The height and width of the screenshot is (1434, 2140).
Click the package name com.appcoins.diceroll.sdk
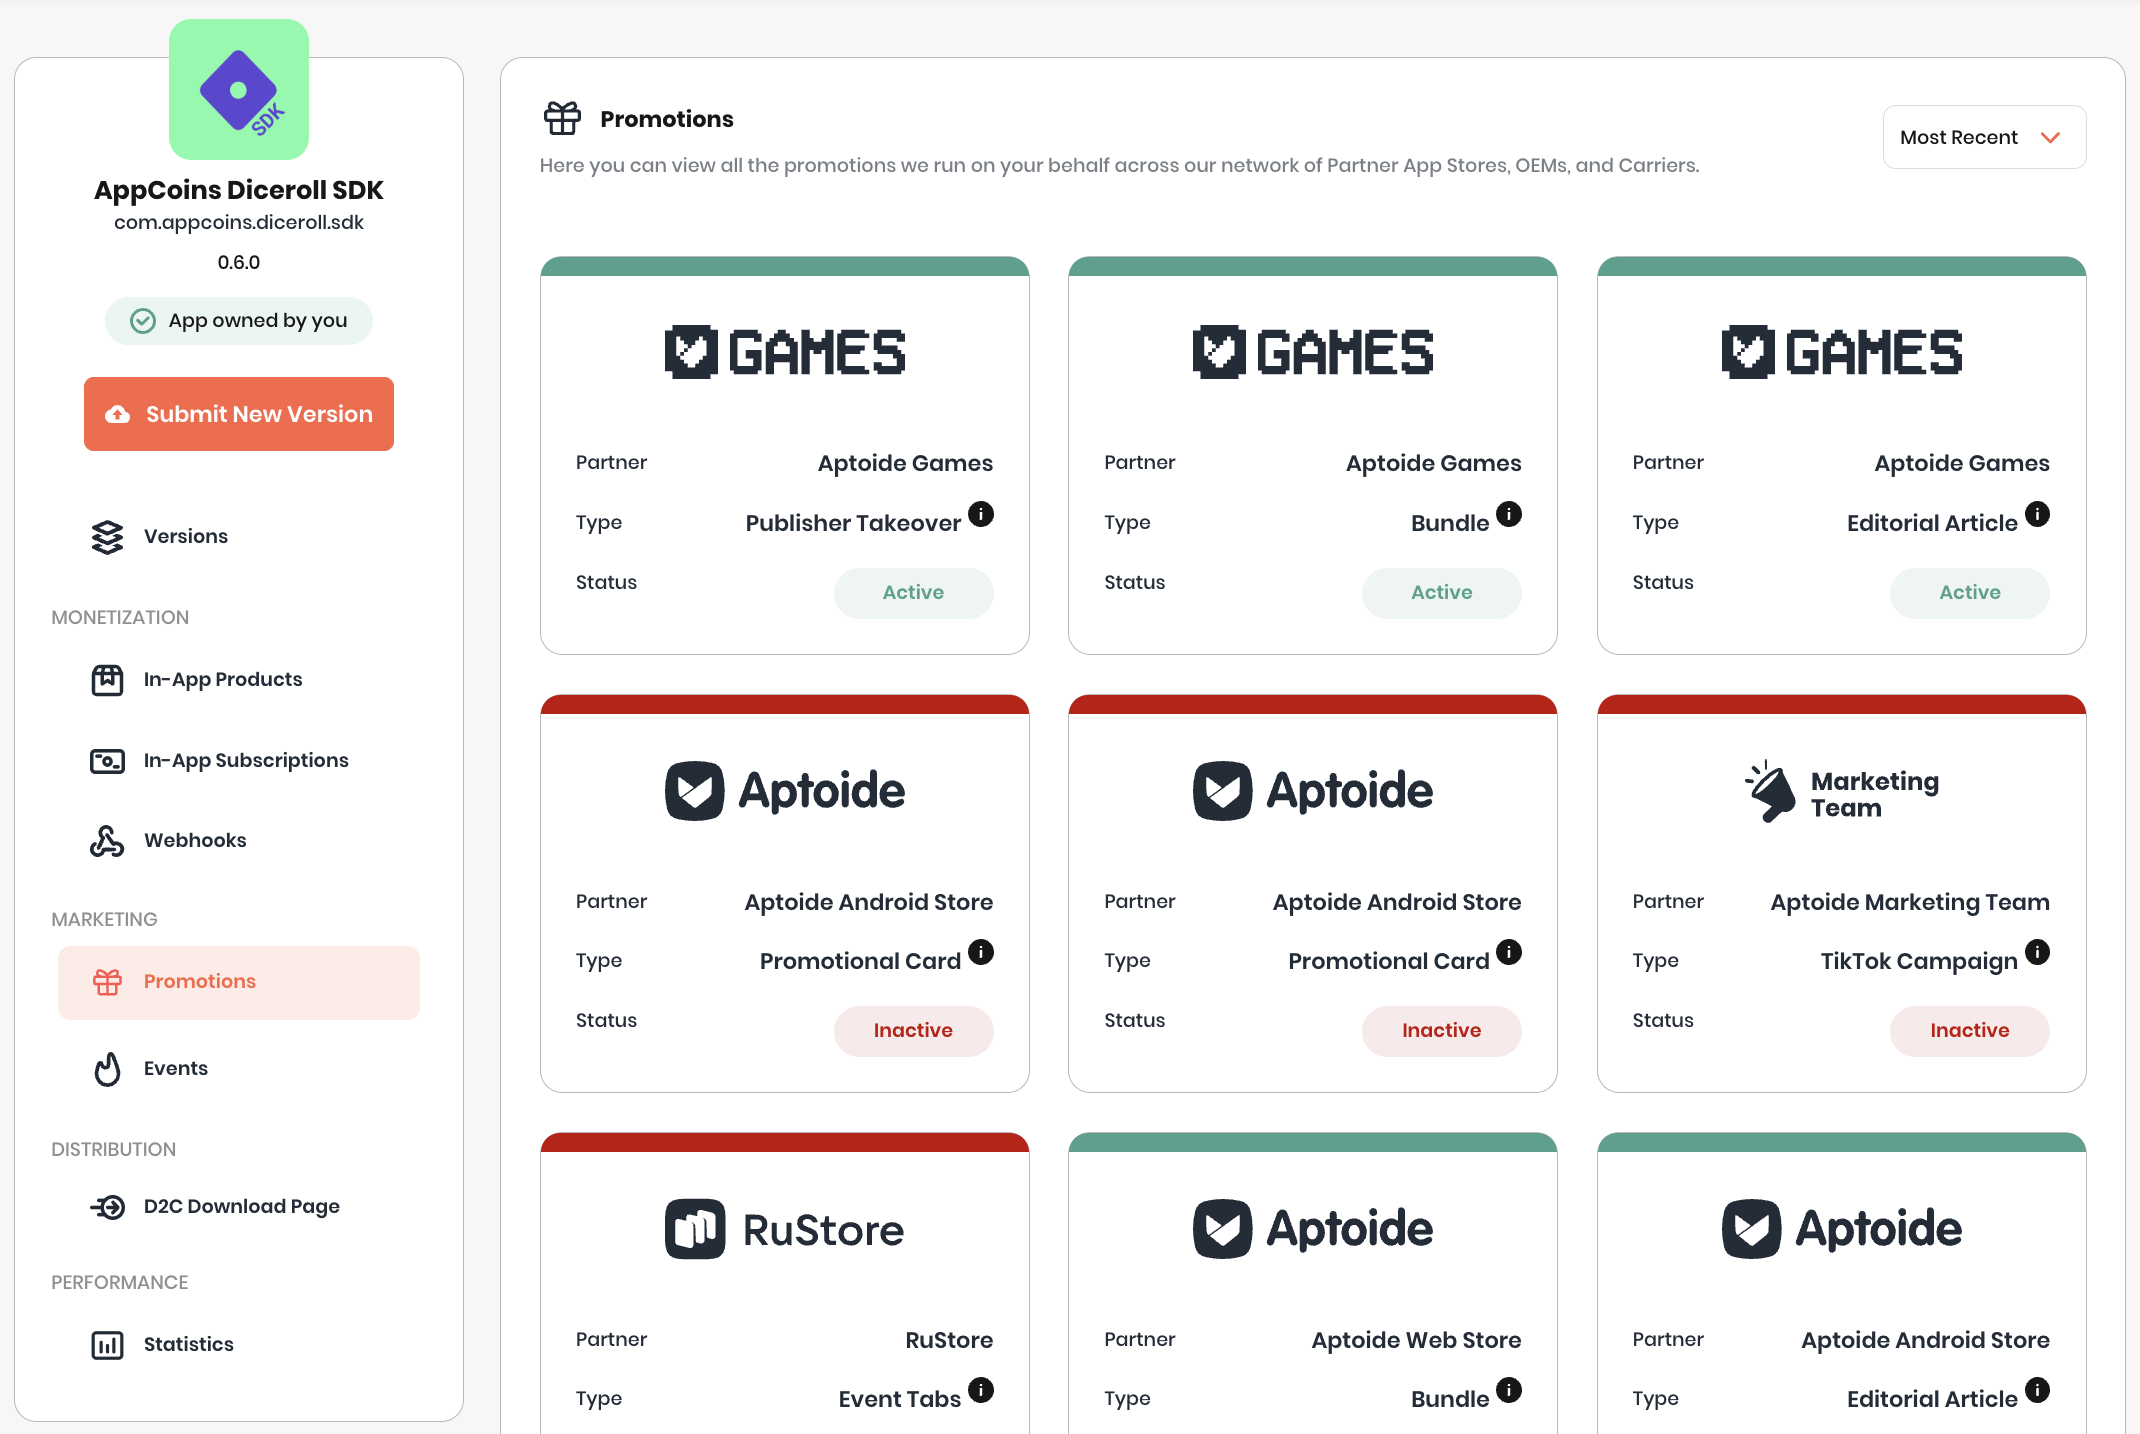[239, 223]
